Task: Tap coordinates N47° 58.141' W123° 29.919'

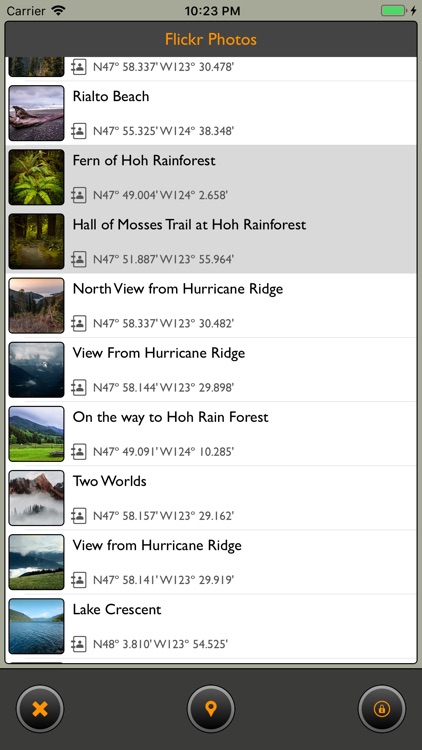Action: (x=163, y=580)
